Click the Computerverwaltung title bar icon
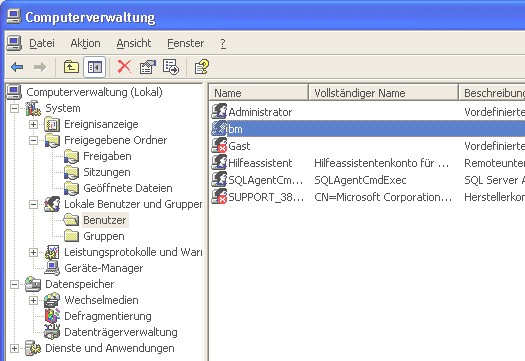 [14, 16]
